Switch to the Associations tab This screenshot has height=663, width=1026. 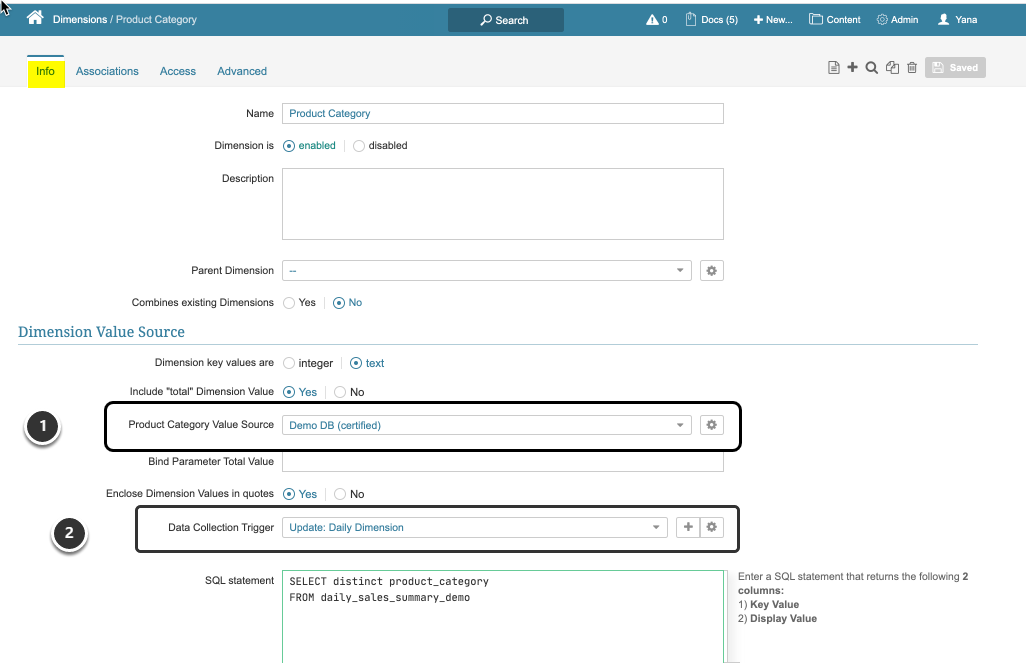point(107,71)
